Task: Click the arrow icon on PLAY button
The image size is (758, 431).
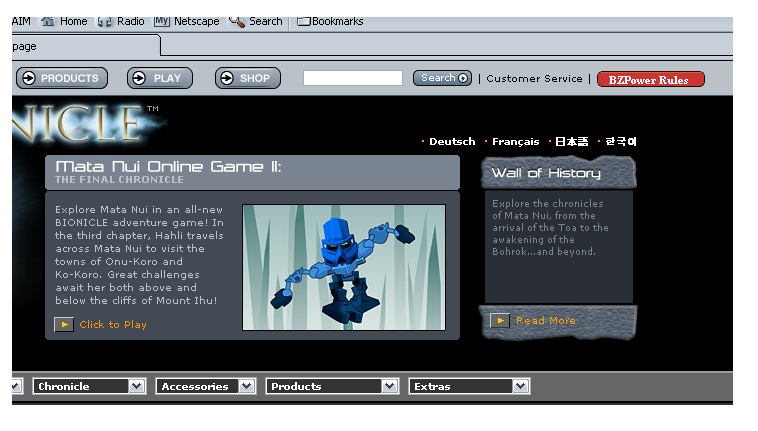Action: coord(139,78)
